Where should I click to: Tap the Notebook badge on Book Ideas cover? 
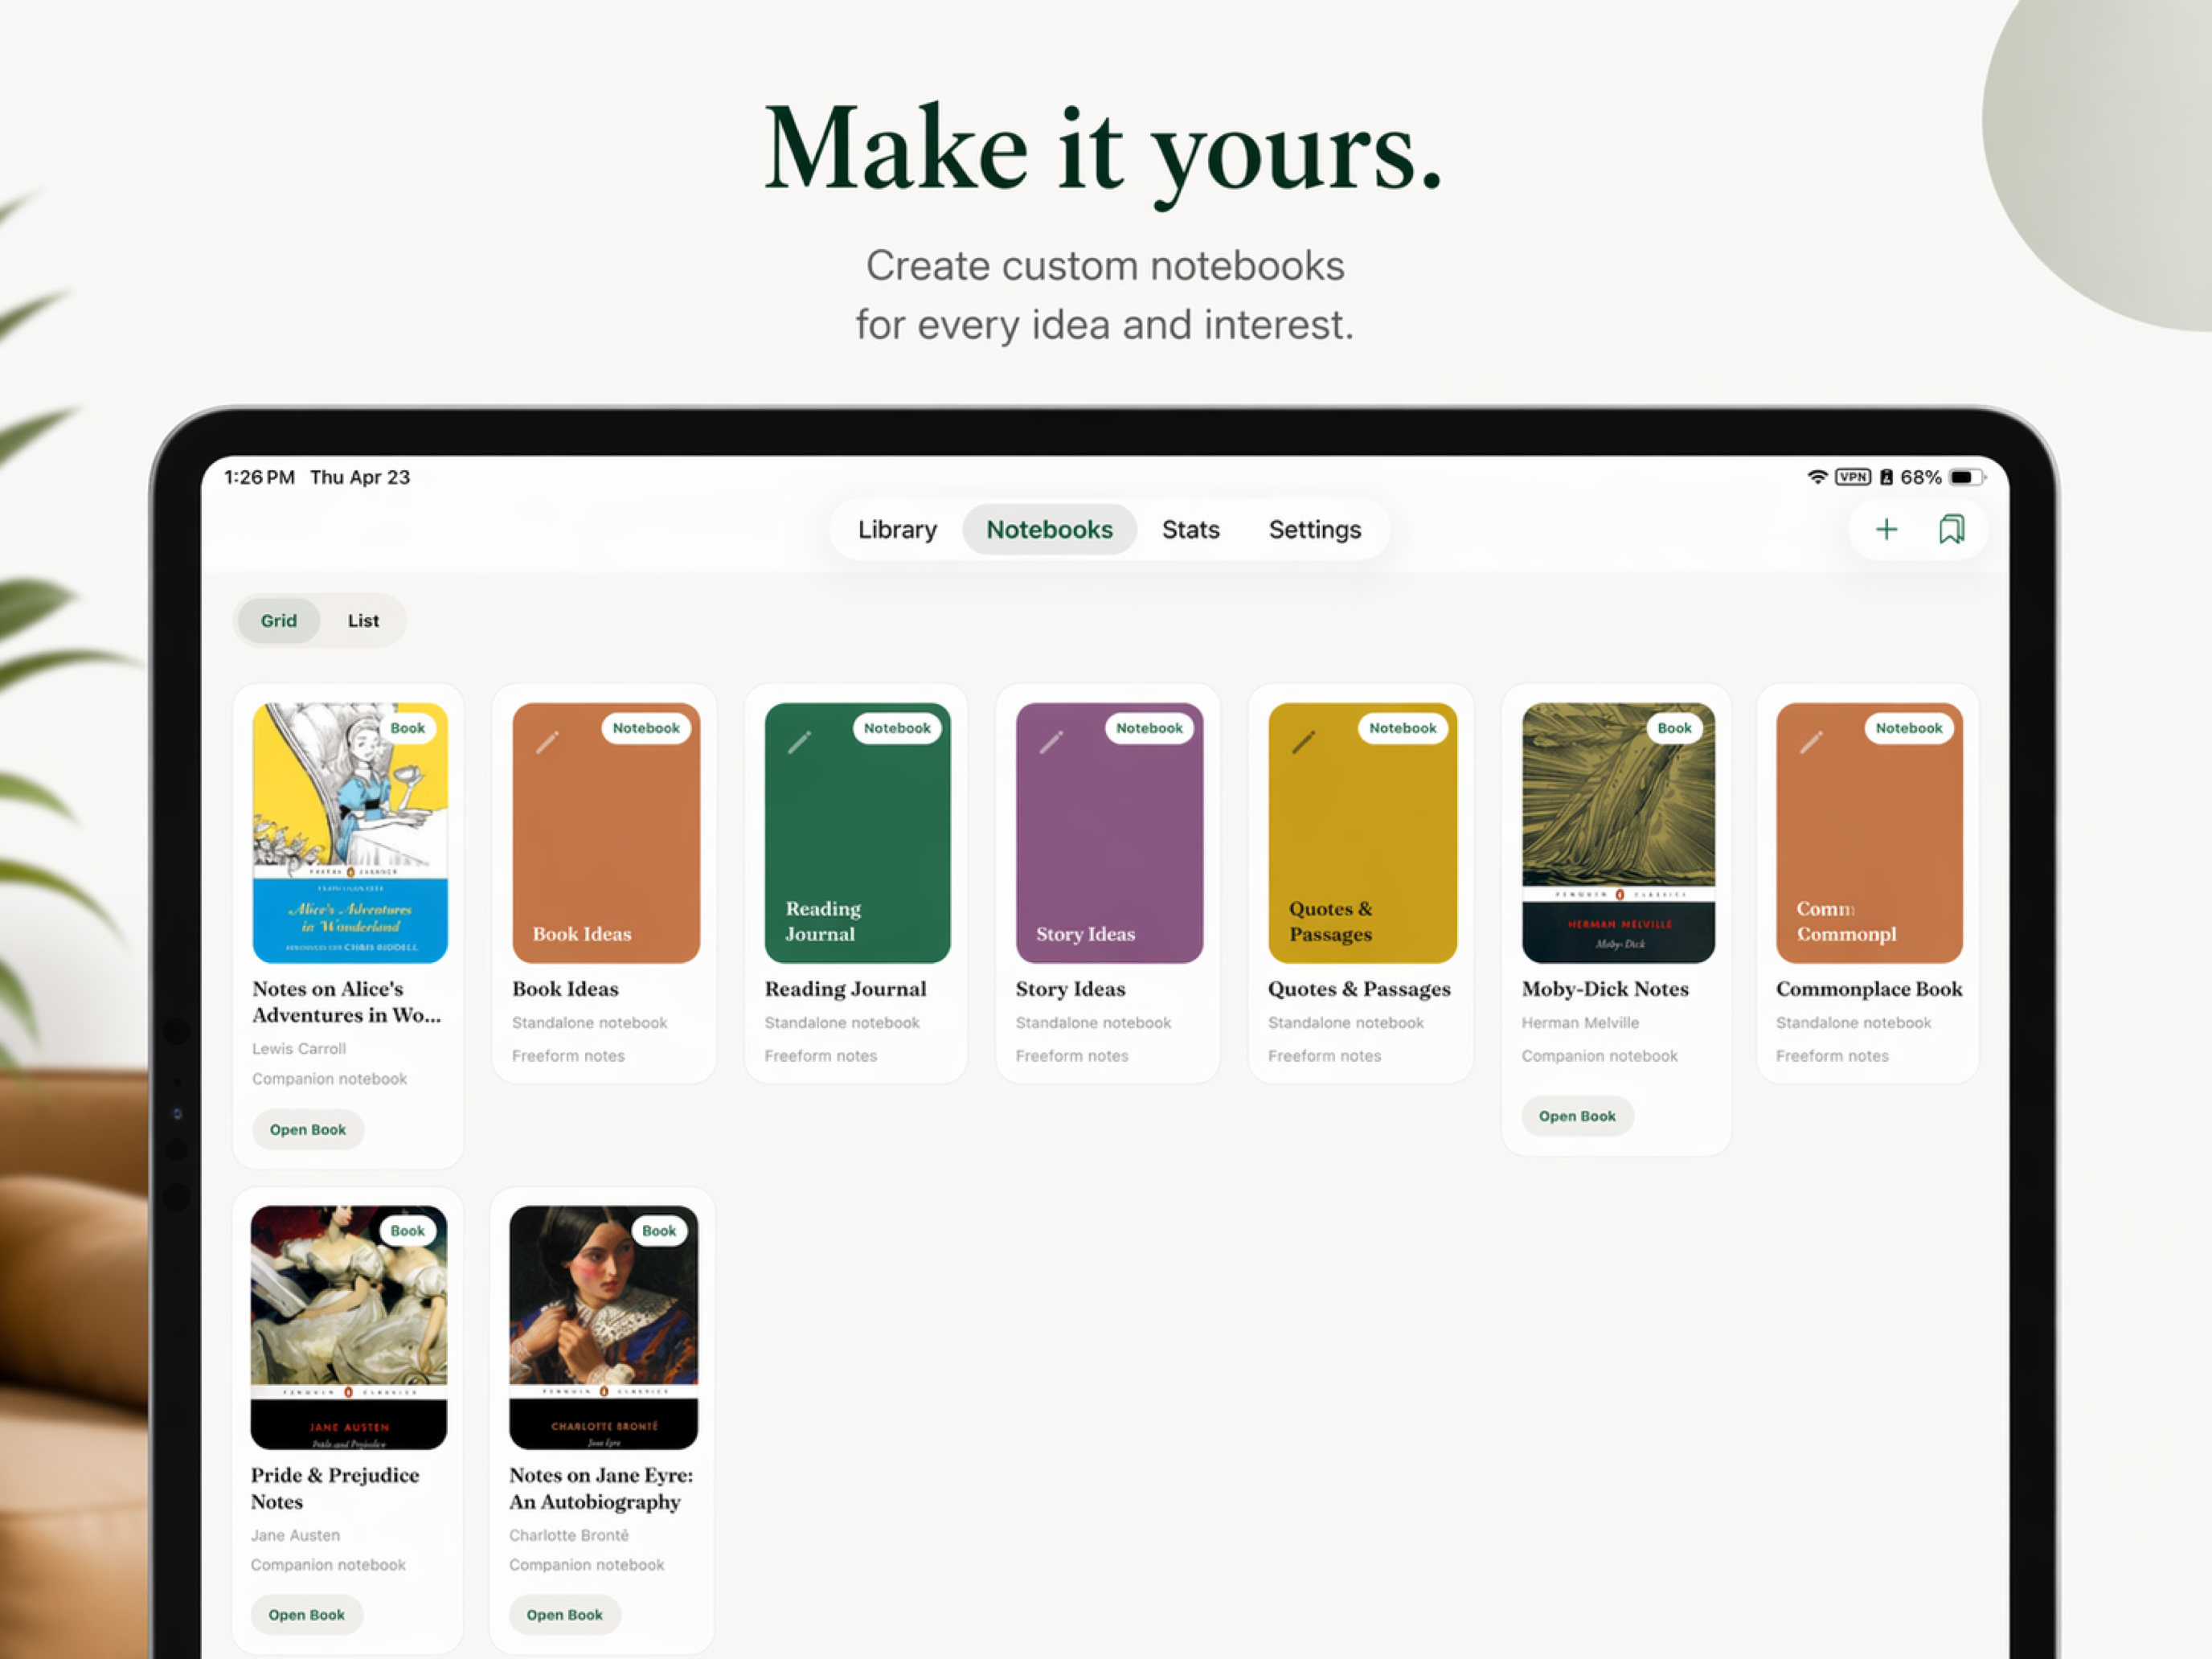tap(646, 728)
